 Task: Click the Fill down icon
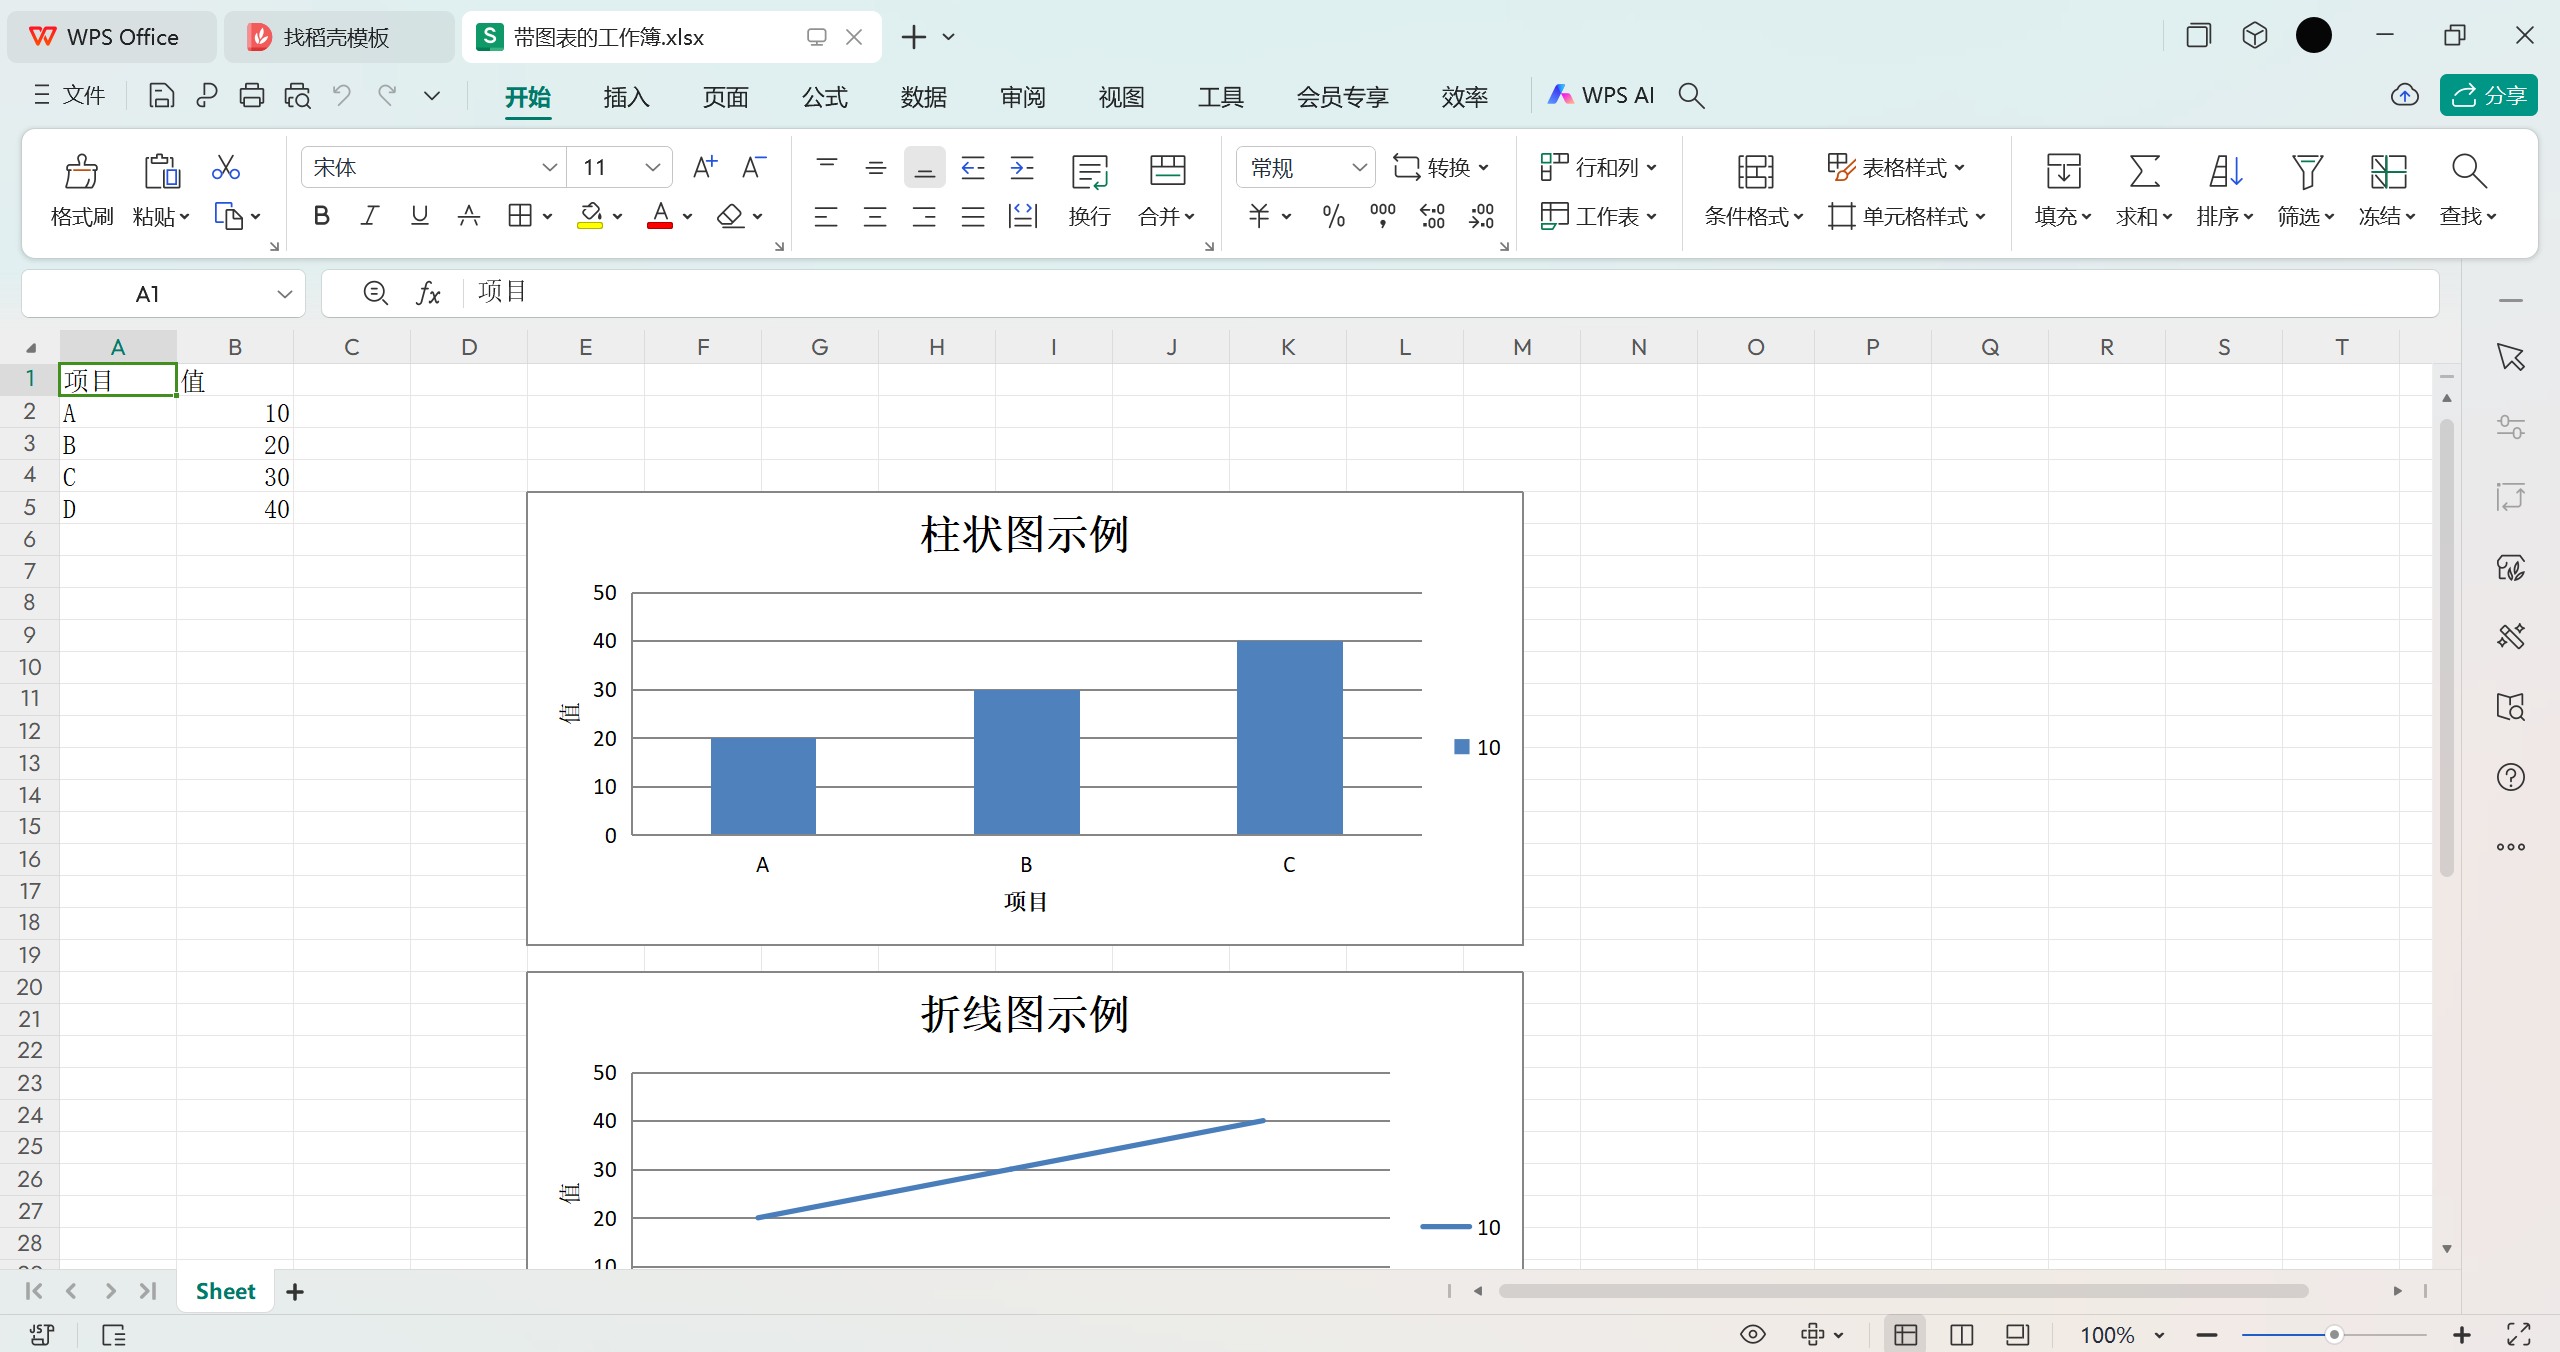click(2063, 171)
